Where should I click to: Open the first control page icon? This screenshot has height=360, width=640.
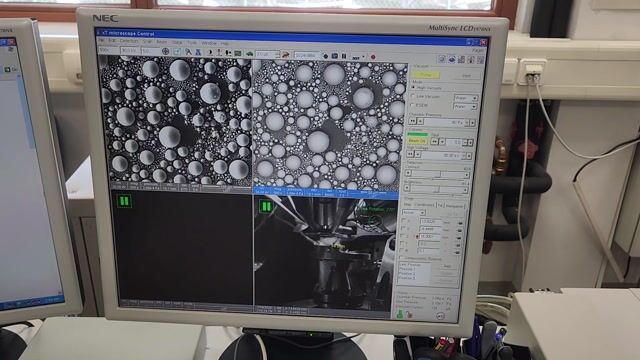pos(442,59)
